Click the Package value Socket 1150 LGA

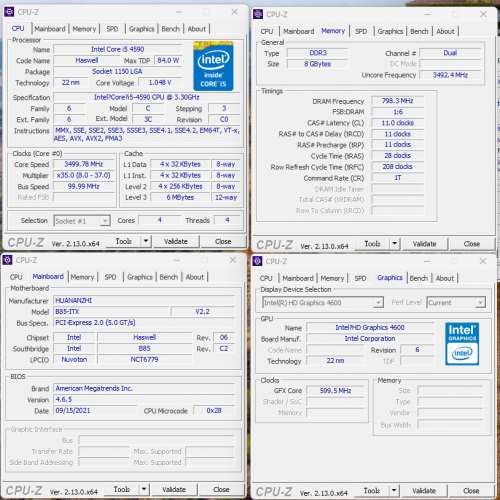[118, 71]
